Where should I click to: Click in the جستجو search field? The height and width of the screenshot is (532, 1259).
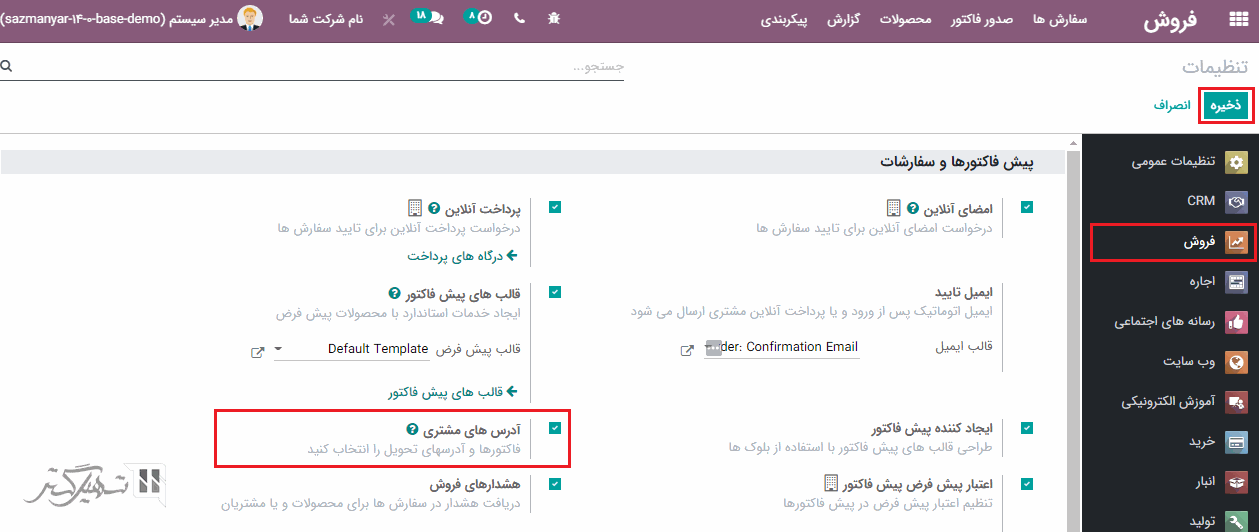pyautogui.click(x=320, y=66)
